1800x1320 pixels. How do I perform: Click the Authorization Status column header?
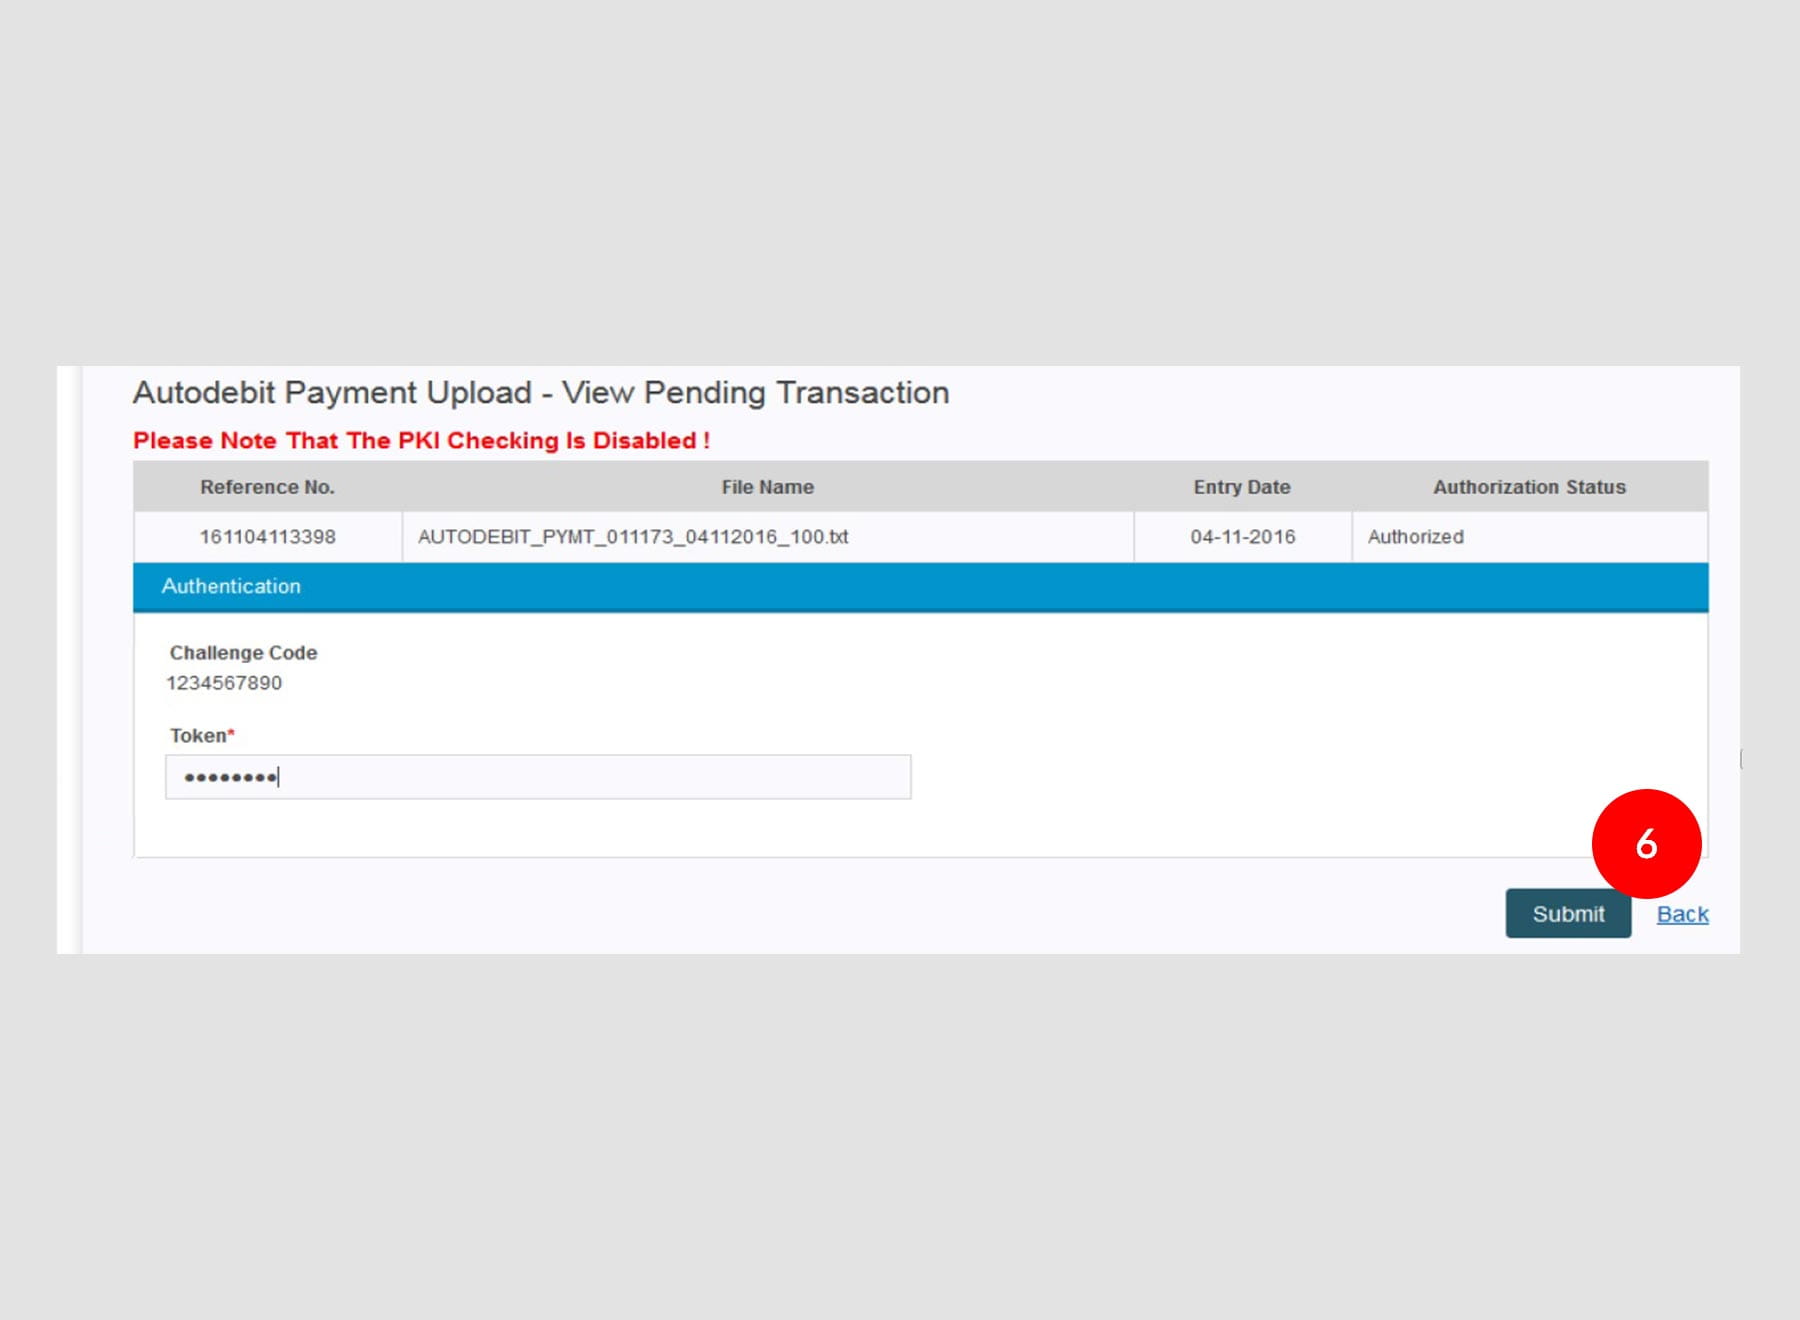click(x=1528, y=487)
